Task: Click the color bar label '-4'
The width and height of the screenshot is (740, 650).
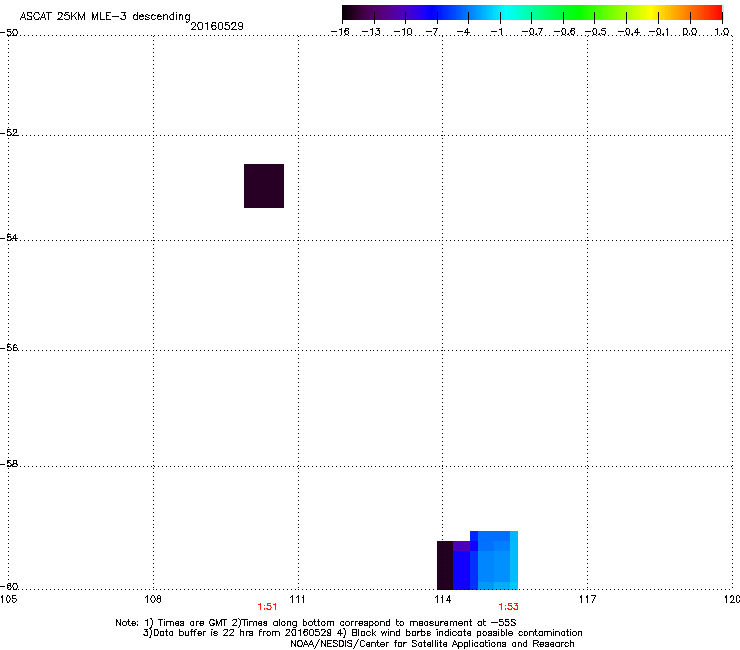Action: point(464,32)
